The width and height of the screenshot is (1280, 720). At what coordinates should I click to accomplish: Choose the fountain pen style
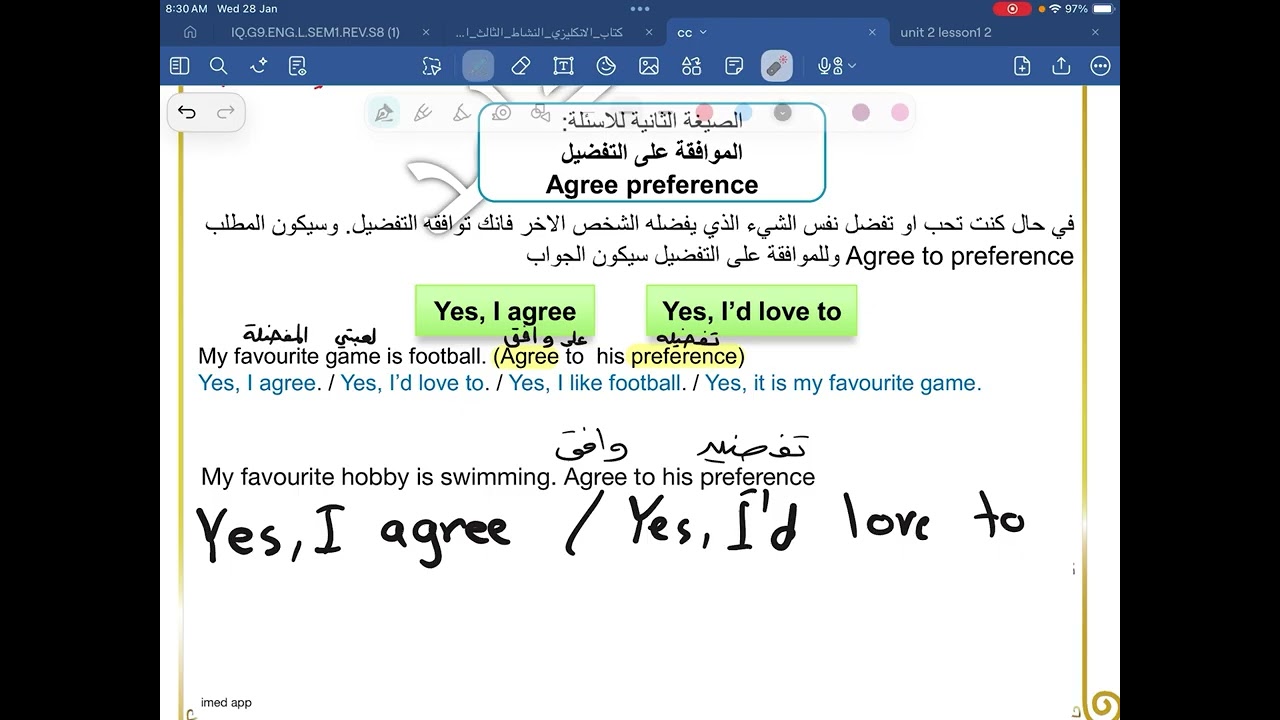(x=384, y=113)
